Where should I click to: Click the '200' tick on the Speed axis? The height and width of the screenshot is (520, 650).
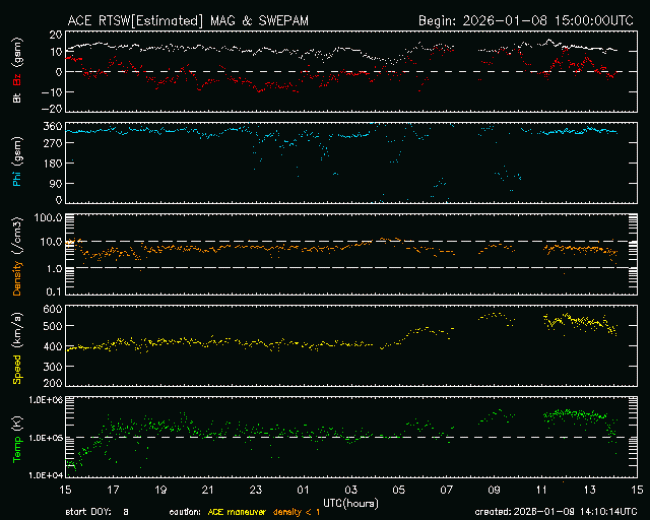coord(53,383)
